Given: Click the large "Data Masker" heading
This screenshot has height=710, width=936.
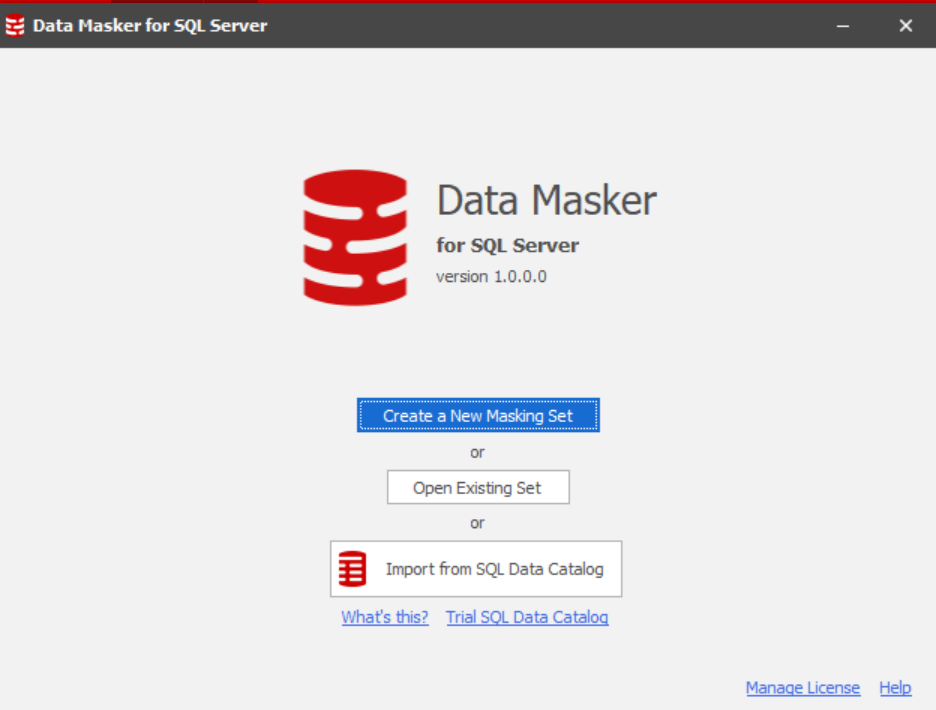Looking at the screenshot, I should click(546, 200).
